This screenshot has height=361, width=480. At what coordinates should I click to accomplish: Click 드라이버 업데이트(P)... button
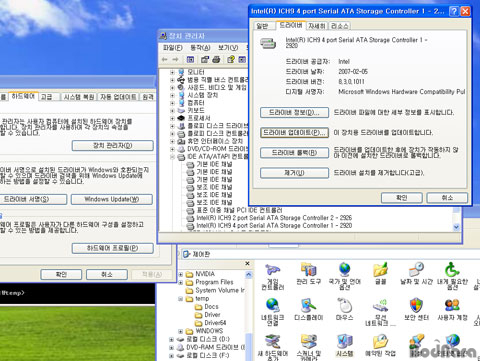pos(294,133)
